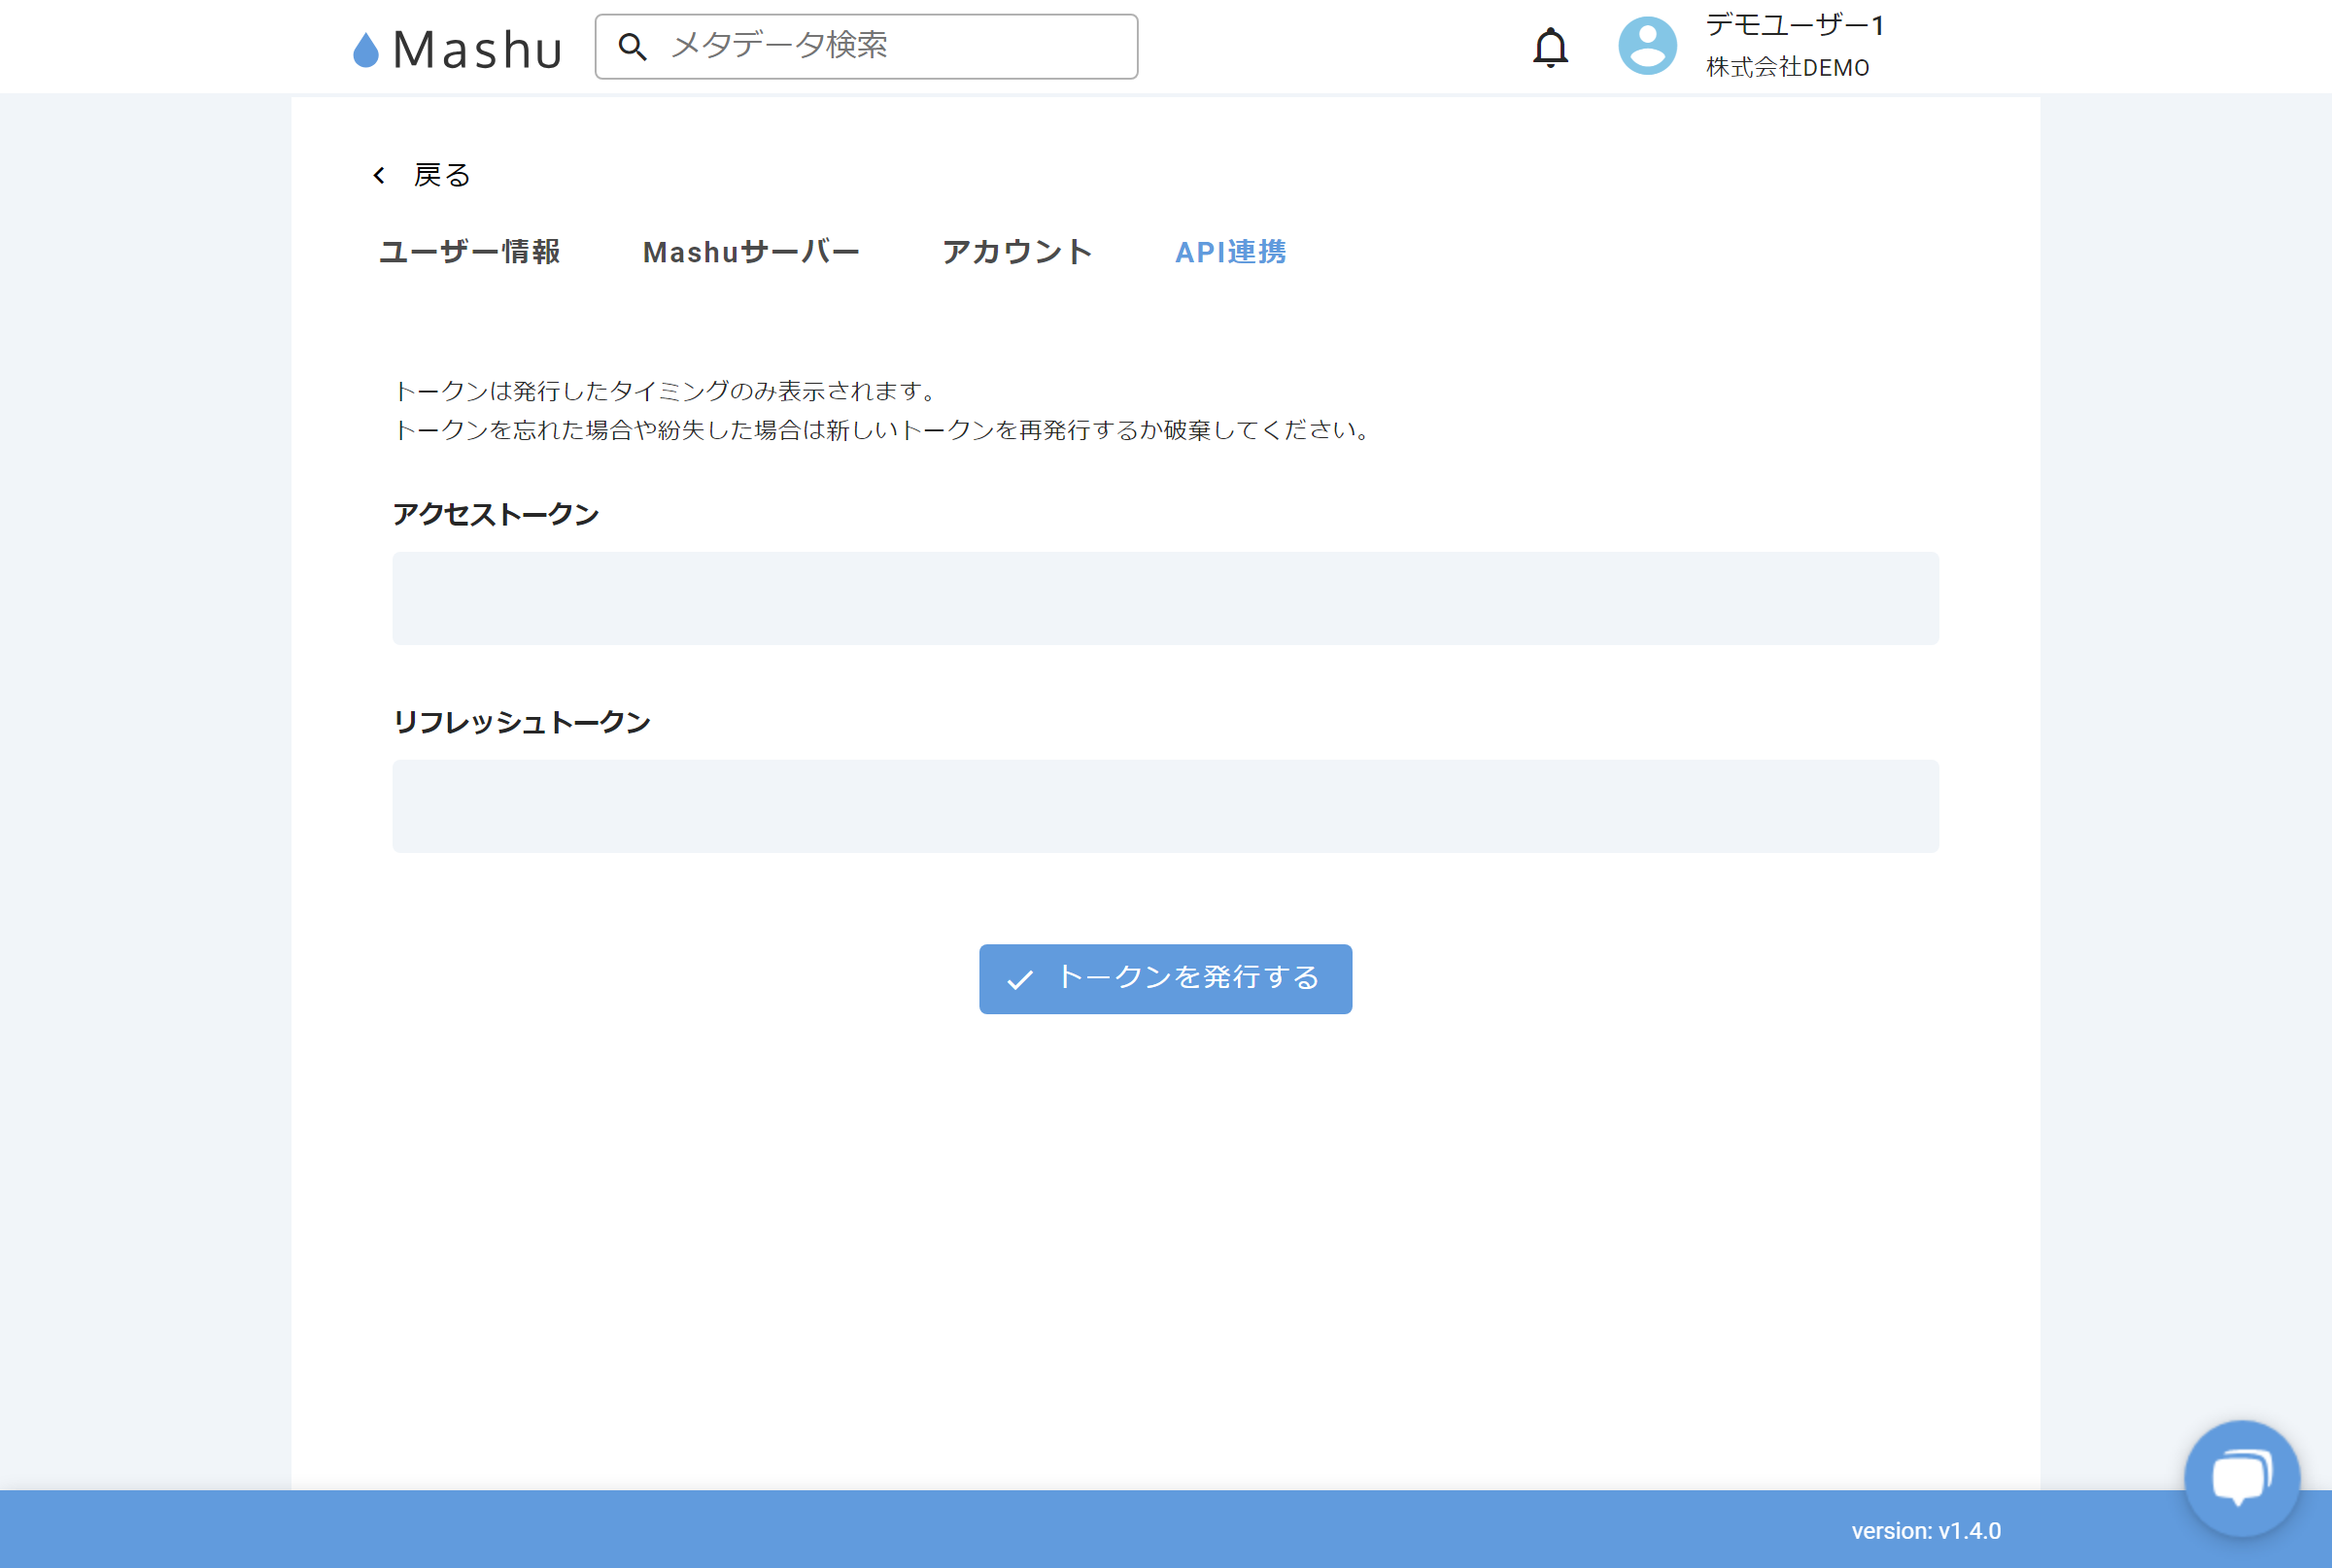
Task: Open the Mashuサーバー tab
Action: pyautogui.click(x=750, y=252)
